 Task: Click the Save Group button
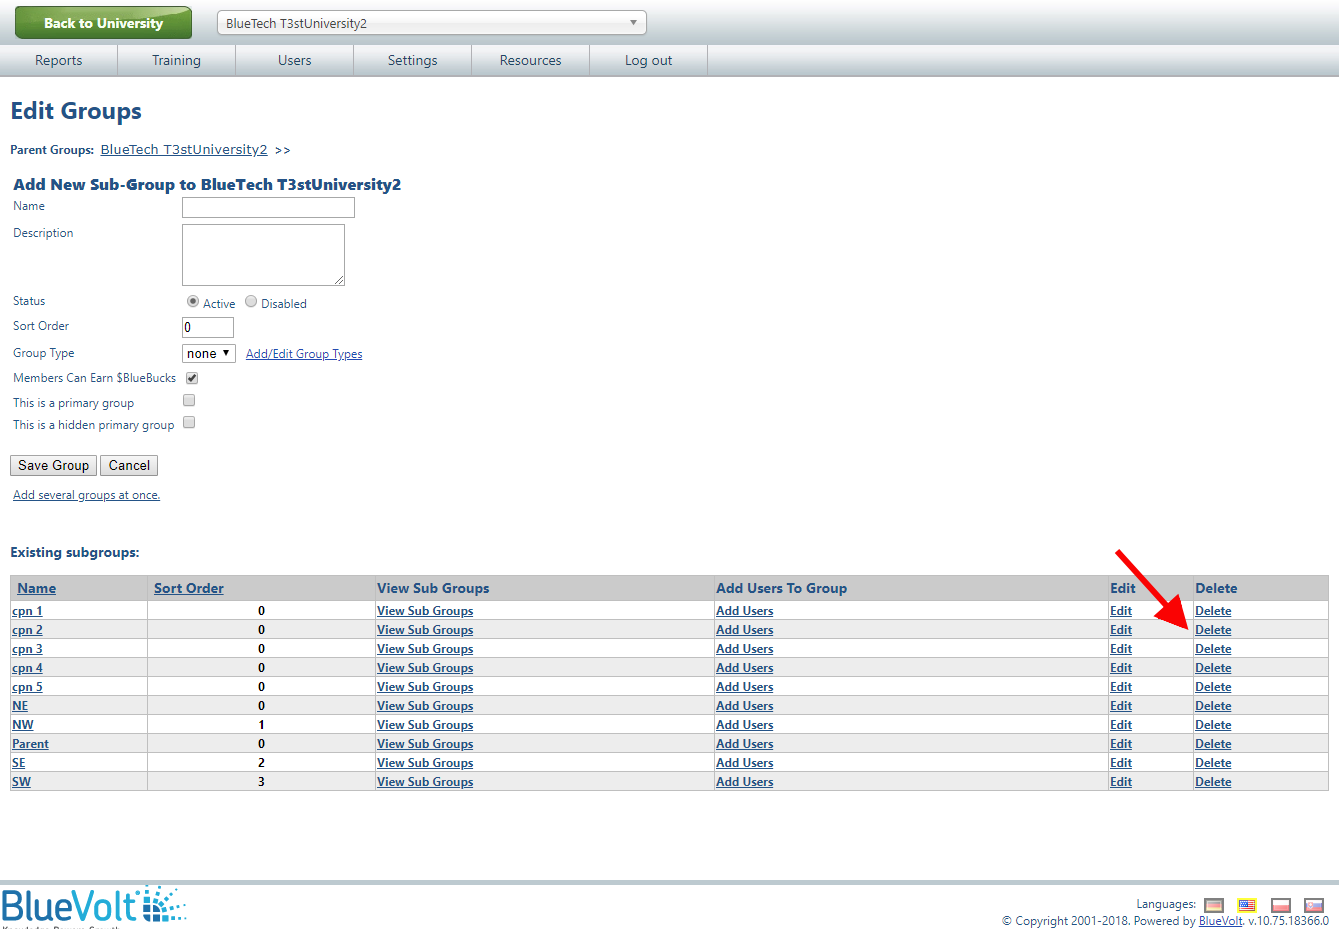(x=54, y=465)
